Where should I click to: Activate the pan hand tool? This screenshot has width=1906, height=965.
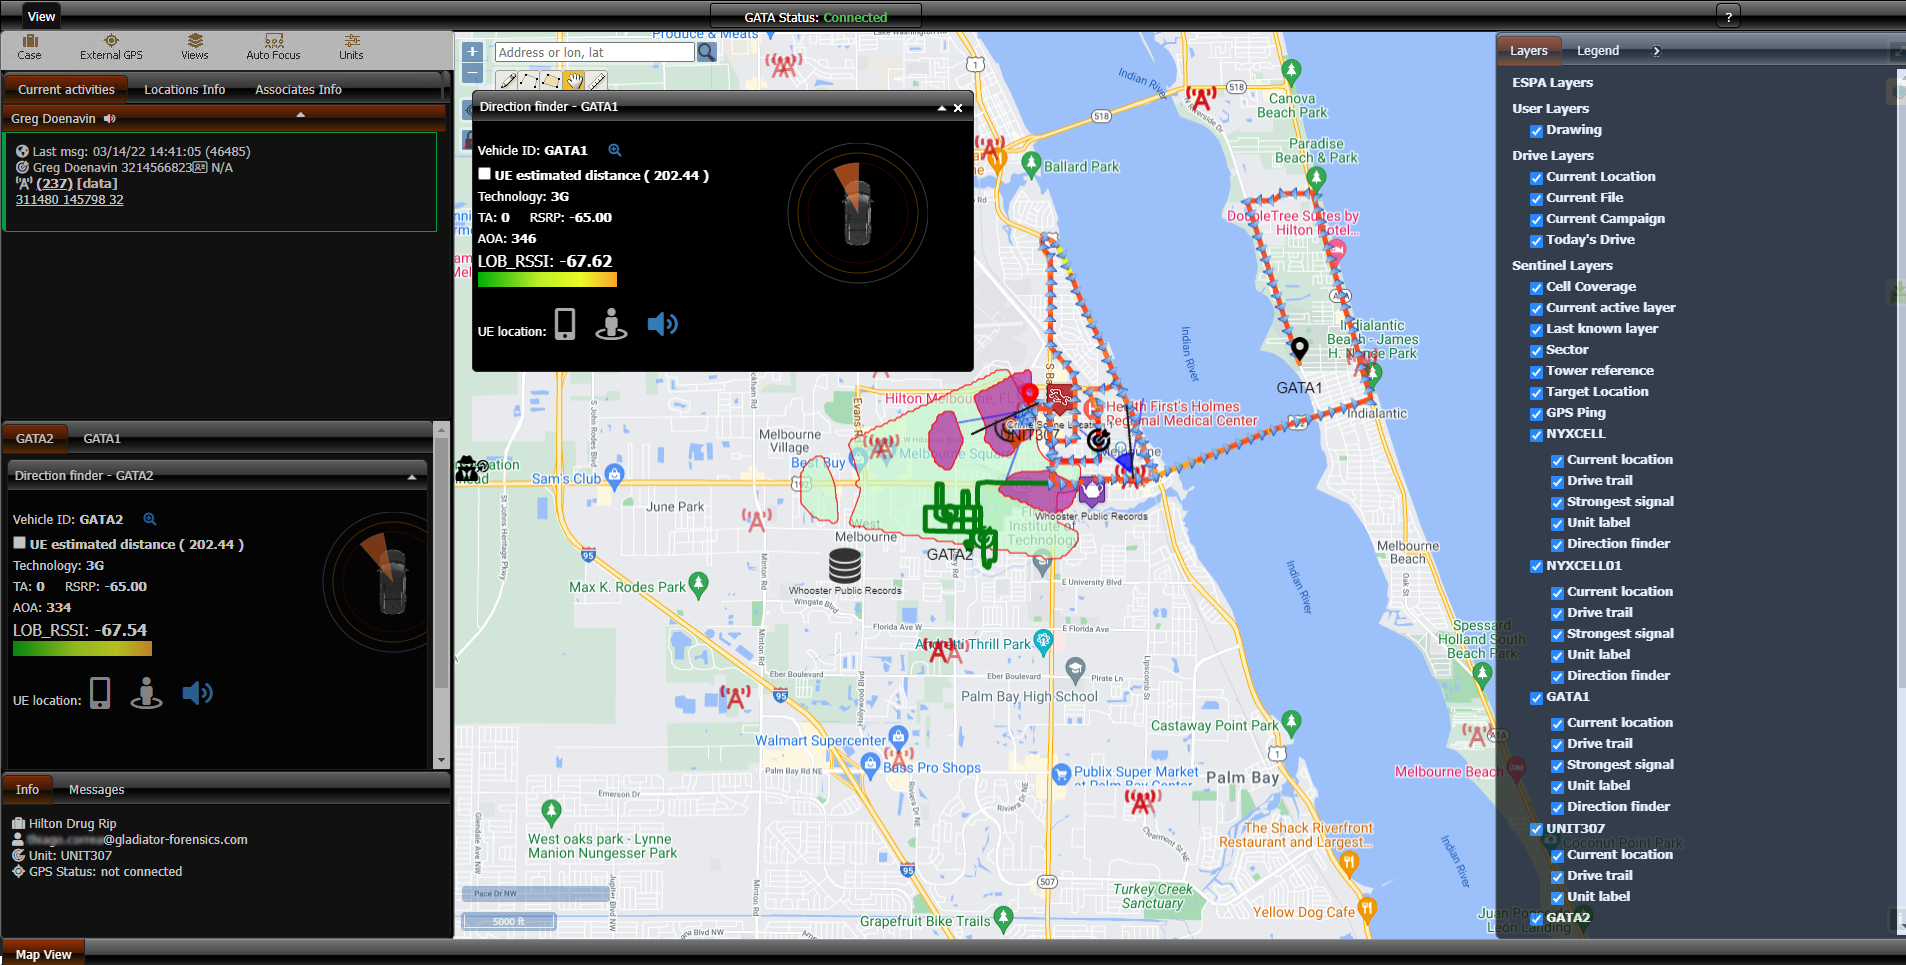coord(574,81)
